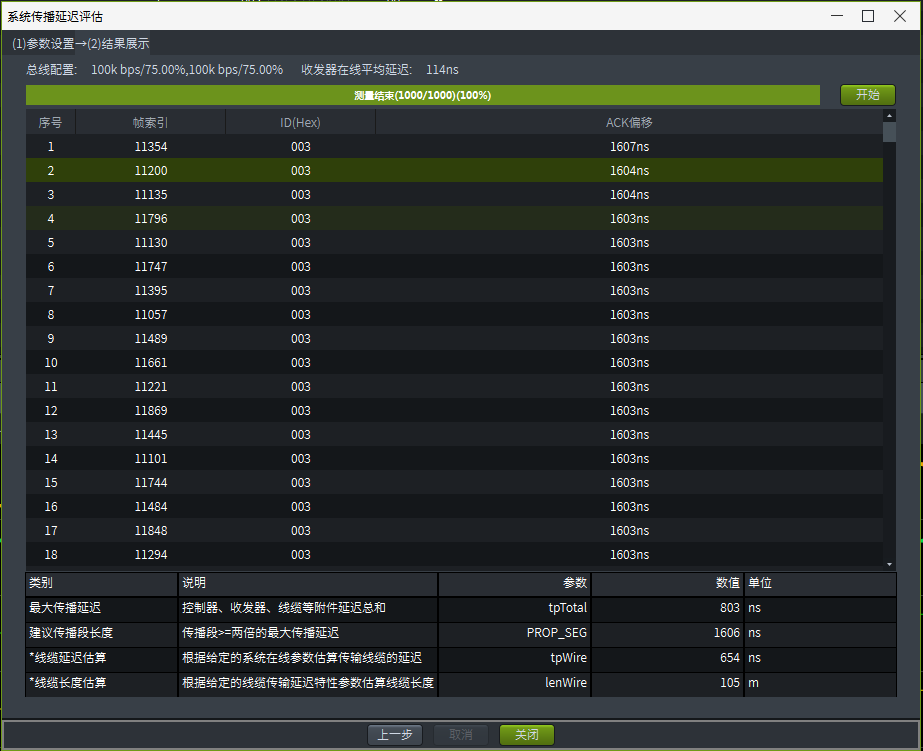Select row with frame index 11848
Image resolution: width=923 pixels, height=751 pixels.
[454, 531]
